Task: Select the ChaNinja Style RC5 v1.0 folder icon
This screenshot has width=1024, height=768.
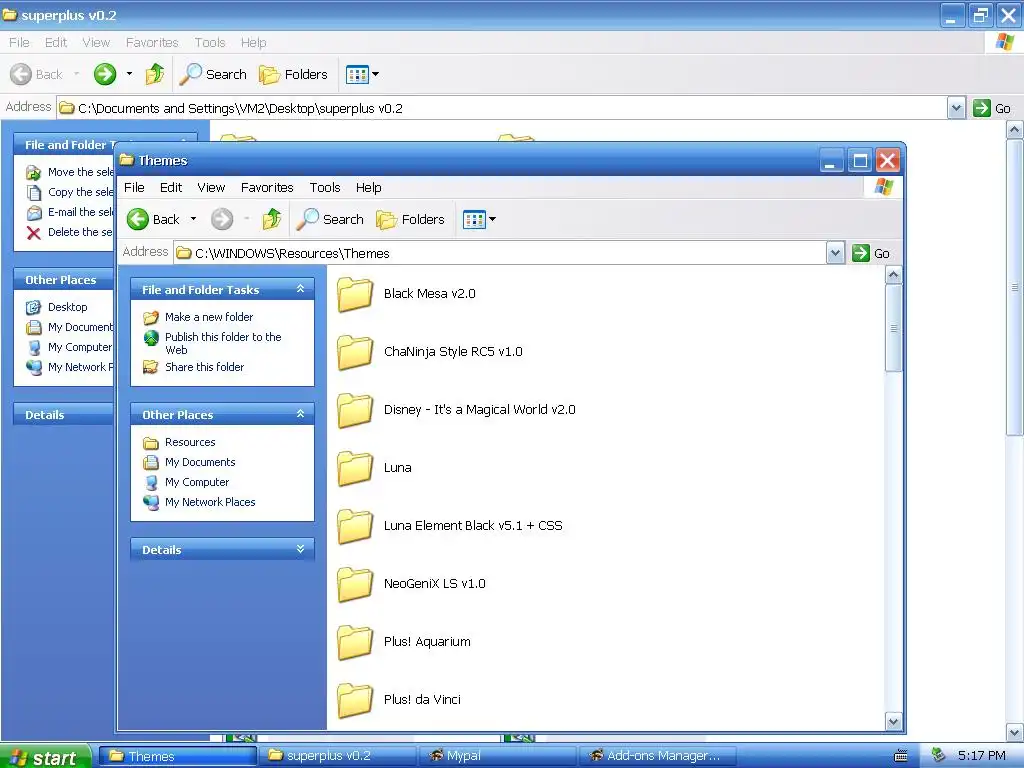Action: (355, 352)
